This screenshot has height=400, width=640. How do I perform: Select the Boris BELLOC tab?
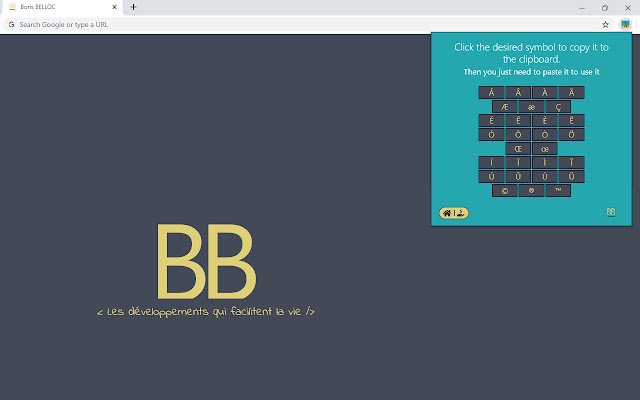[61, 7]
